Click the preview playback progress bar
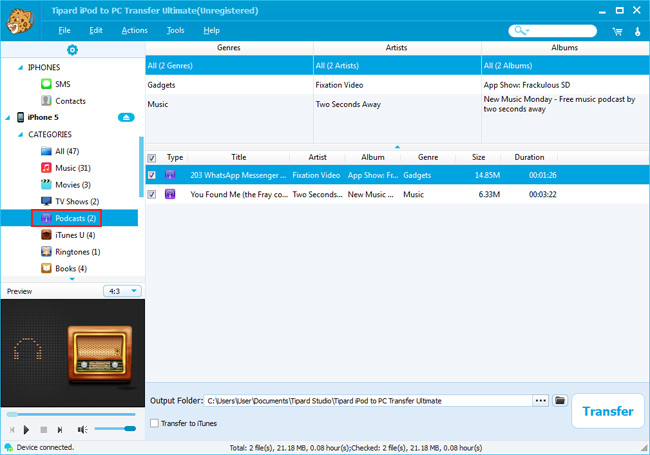 coord(71,414)
